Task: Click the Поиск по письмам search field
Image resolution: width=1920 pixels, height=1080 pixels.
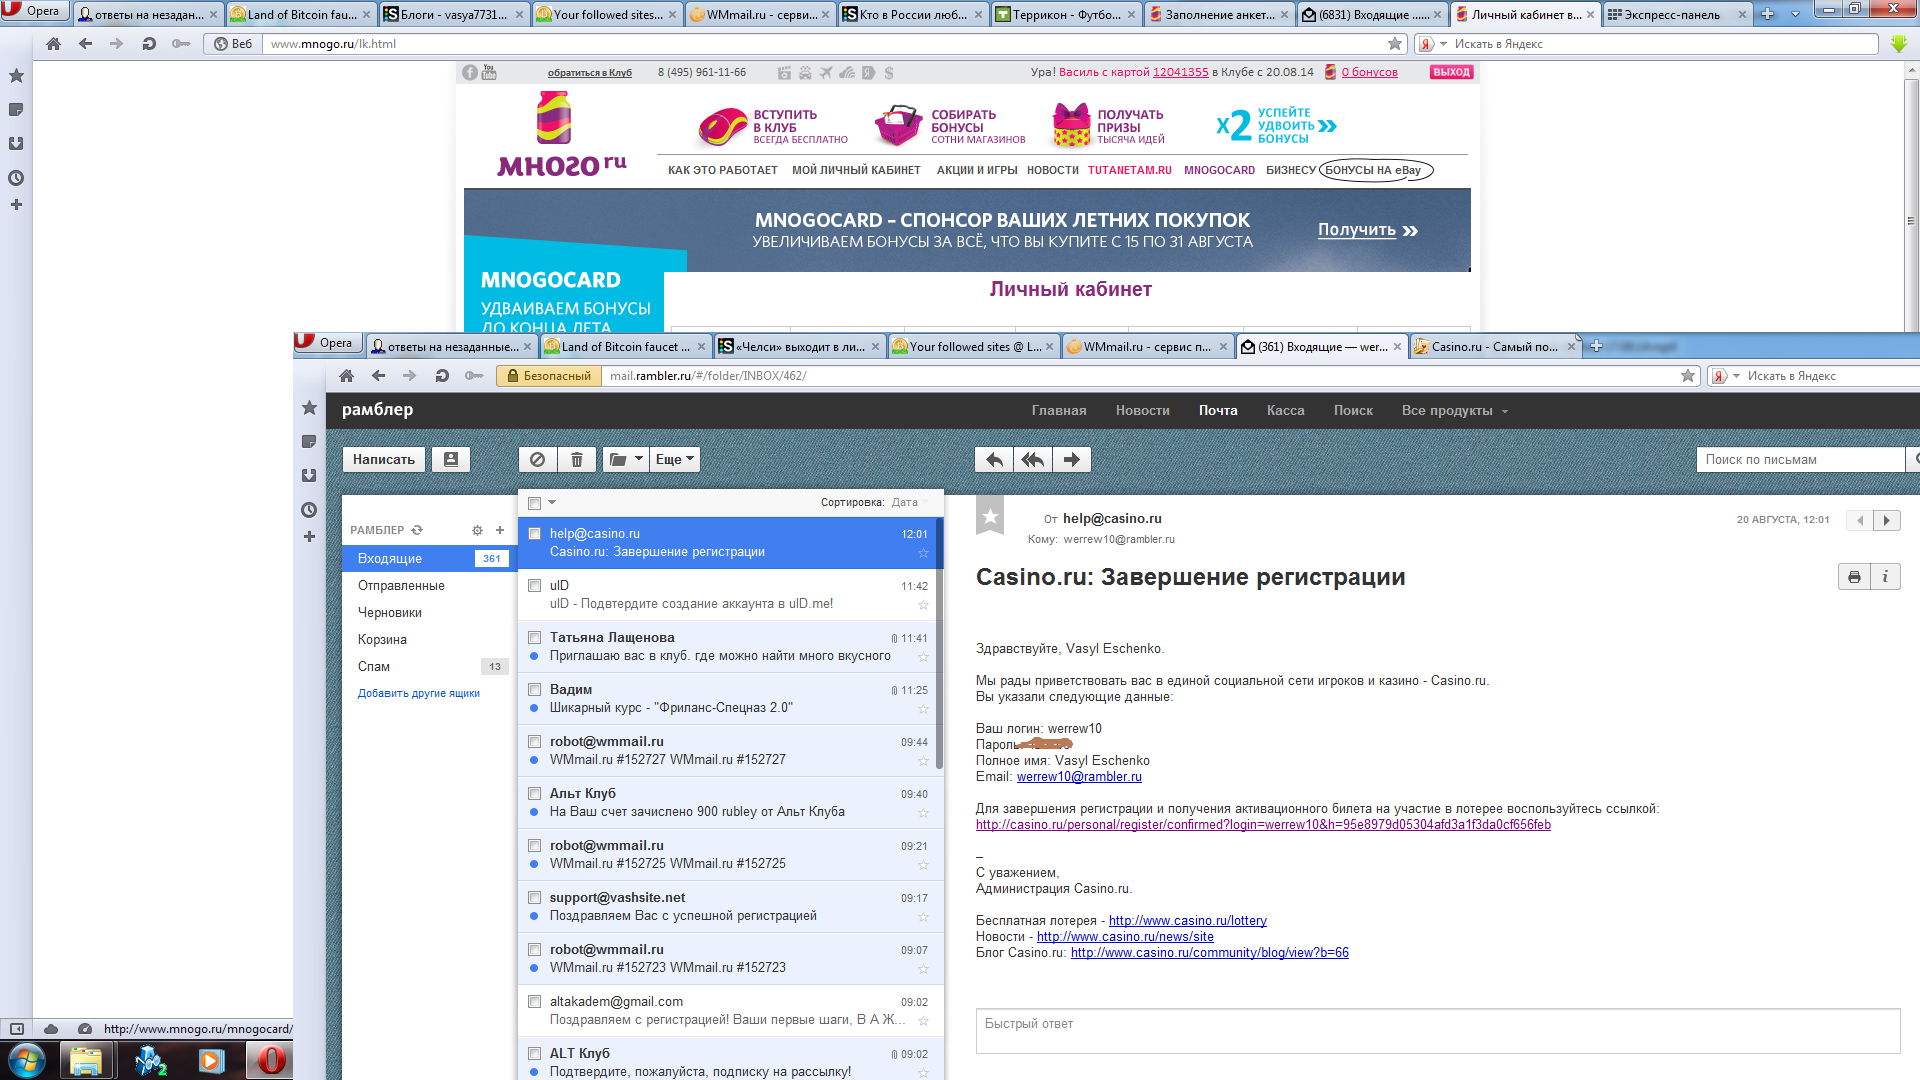Action: (1800, 459)
